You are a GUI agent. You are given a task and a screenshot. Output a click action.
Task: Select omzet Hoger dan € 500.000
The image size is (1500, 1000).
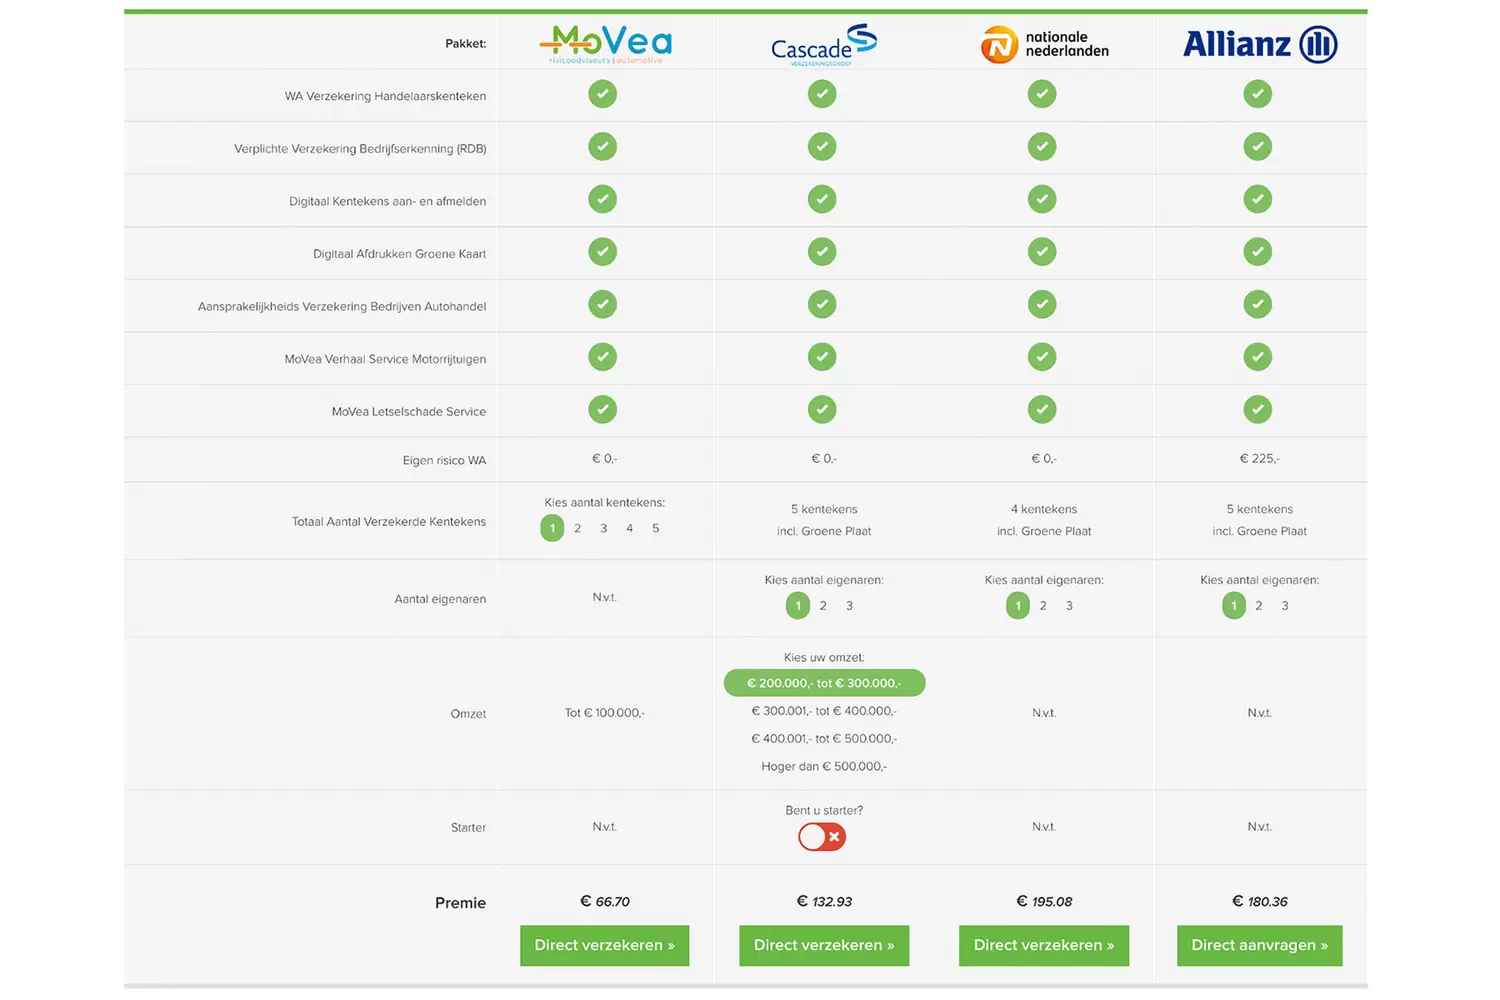point(824,767)
